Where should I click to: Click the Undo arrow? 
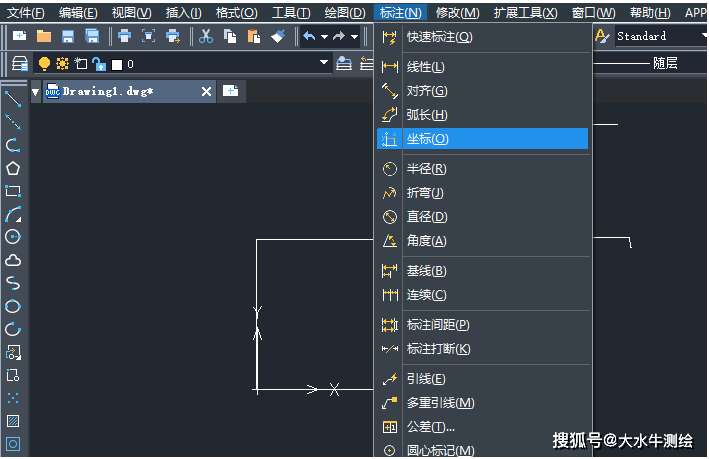[x=309, y=36]
